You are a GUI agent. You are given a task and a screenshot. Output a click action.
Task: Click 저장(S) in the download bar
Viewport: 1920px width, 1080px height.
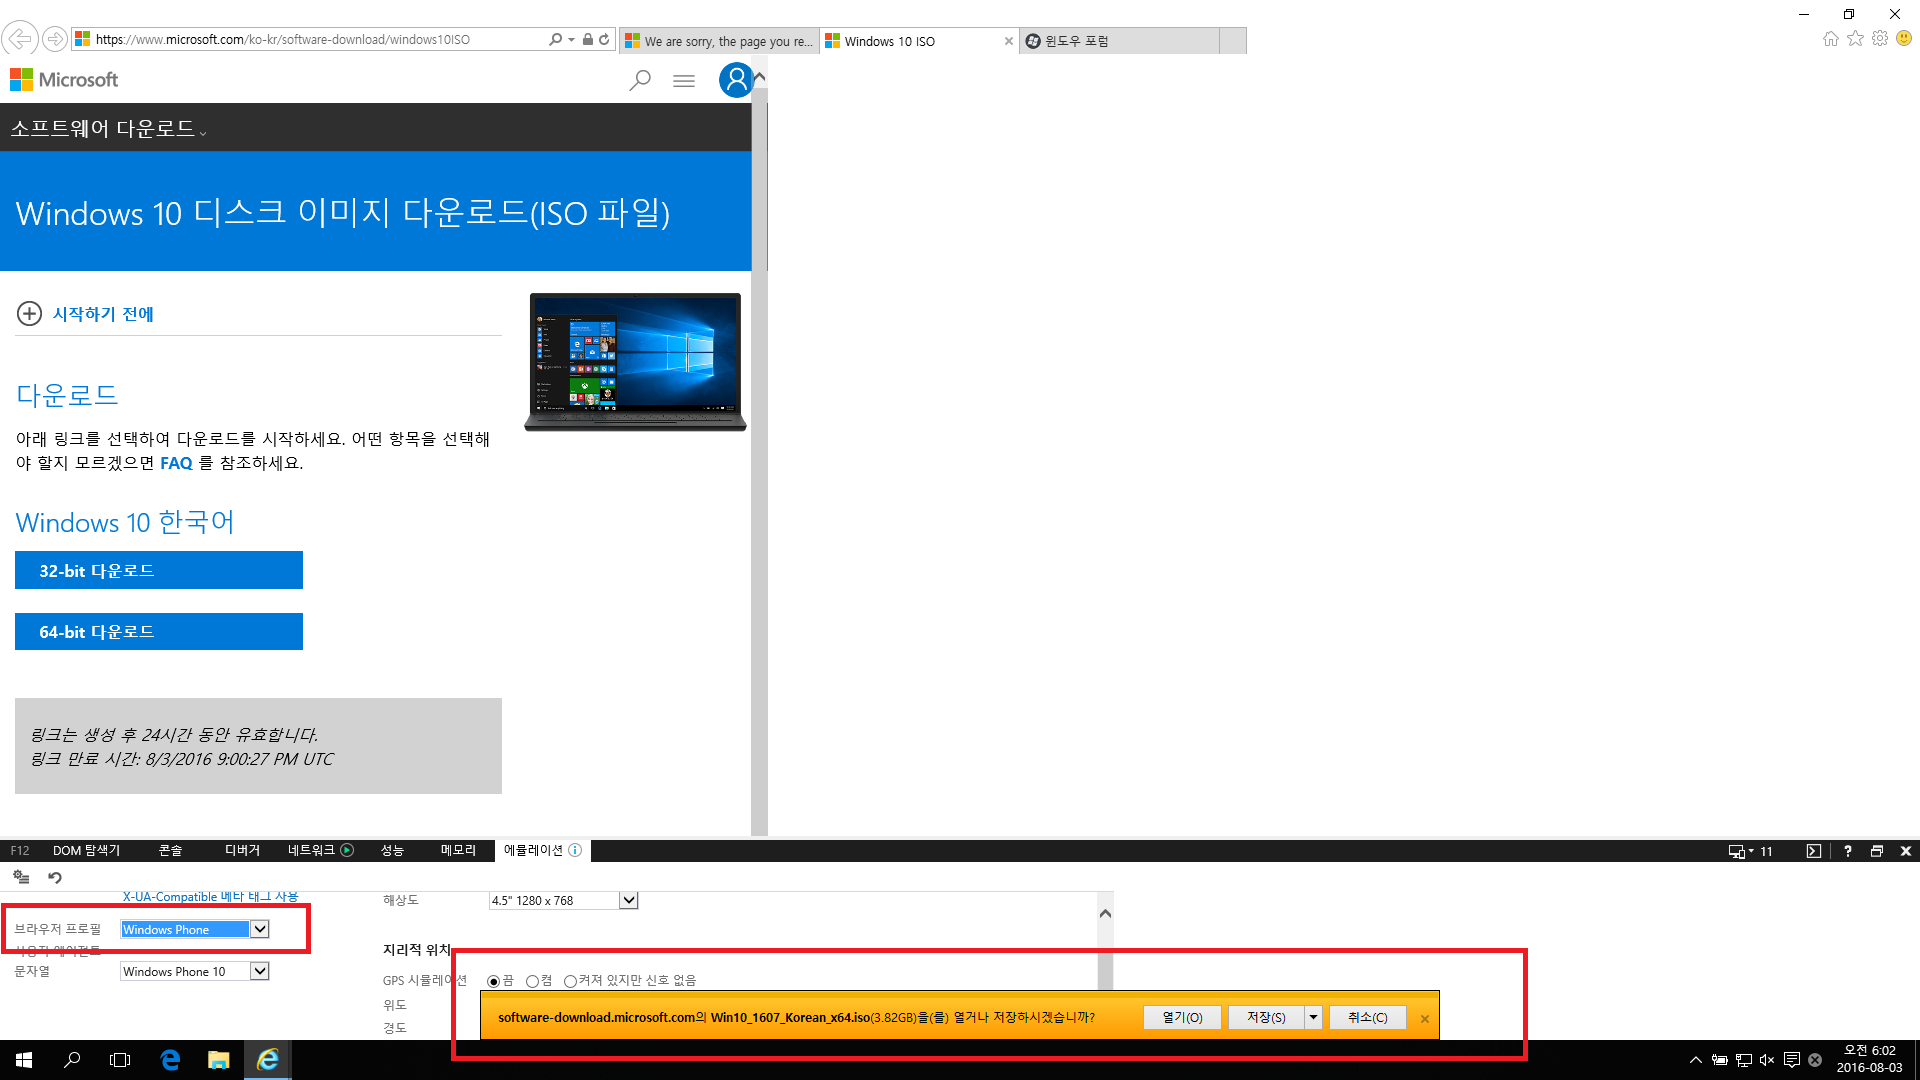click(1266, 1017)
